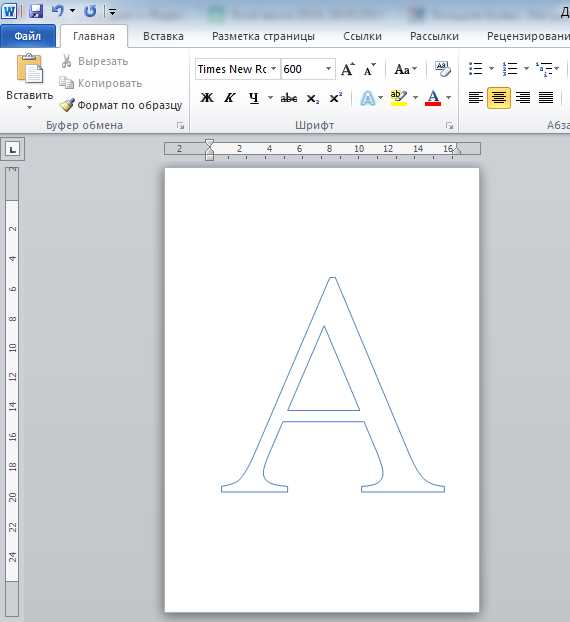This screenshot has height=622, width=570.
Task: Open the Разметка страницы tab
Action: point(263,36)
